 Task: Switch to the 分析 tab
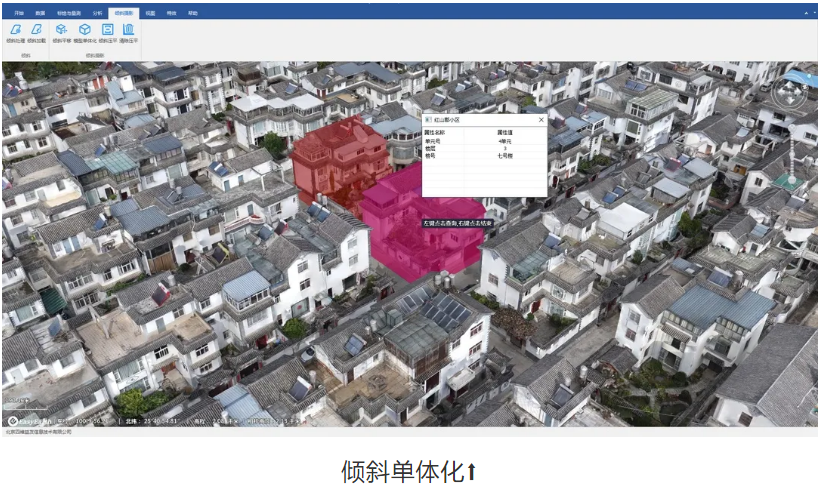tap(97, 12)
